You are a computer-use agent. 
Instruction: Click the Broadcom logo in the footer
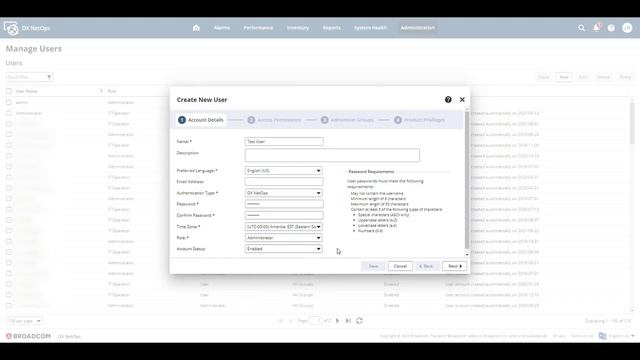28,336
